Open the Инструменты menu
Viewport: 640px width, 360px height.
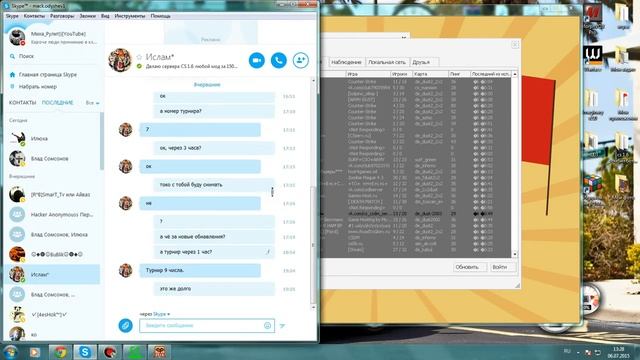[130, 16]
